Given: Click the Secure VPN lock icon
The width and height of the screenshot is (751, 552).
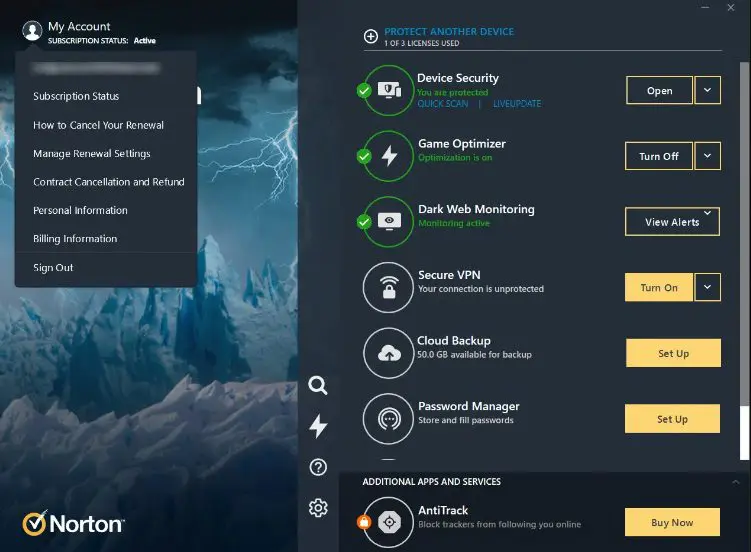Looking at the screenshot, I should click(388, 288).
